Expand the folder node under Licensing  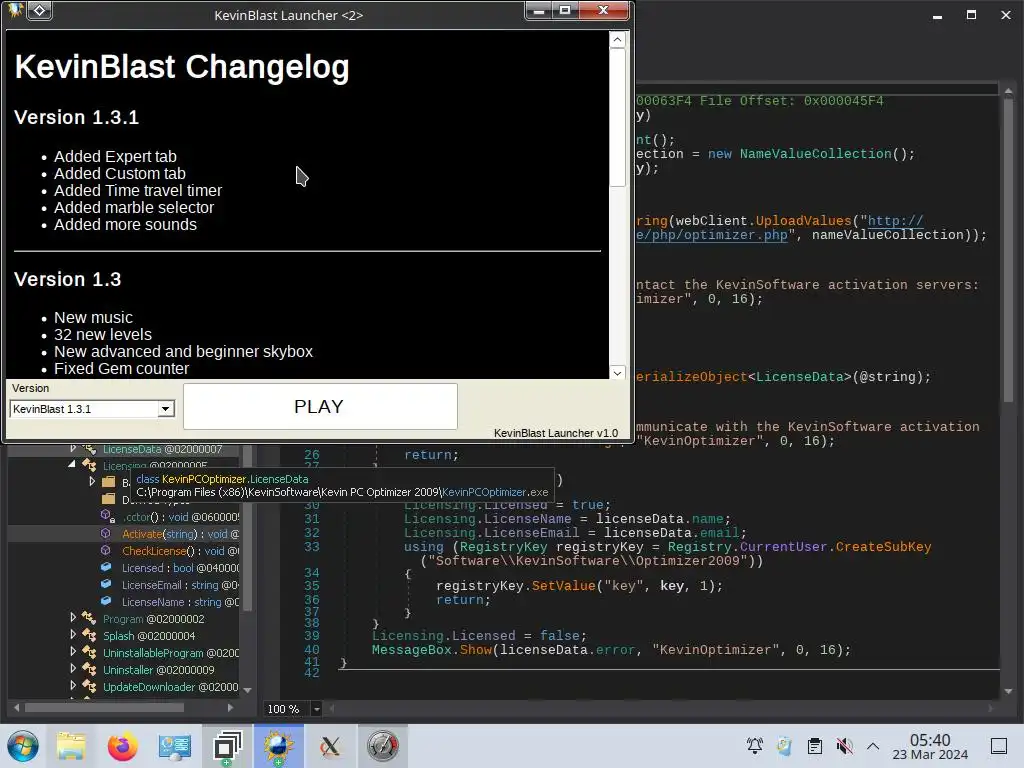click(92, 481)
